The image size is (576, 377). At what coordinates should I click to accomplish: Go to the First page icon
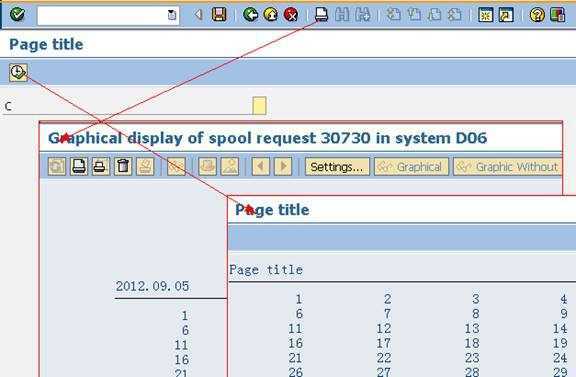(393, 15)
